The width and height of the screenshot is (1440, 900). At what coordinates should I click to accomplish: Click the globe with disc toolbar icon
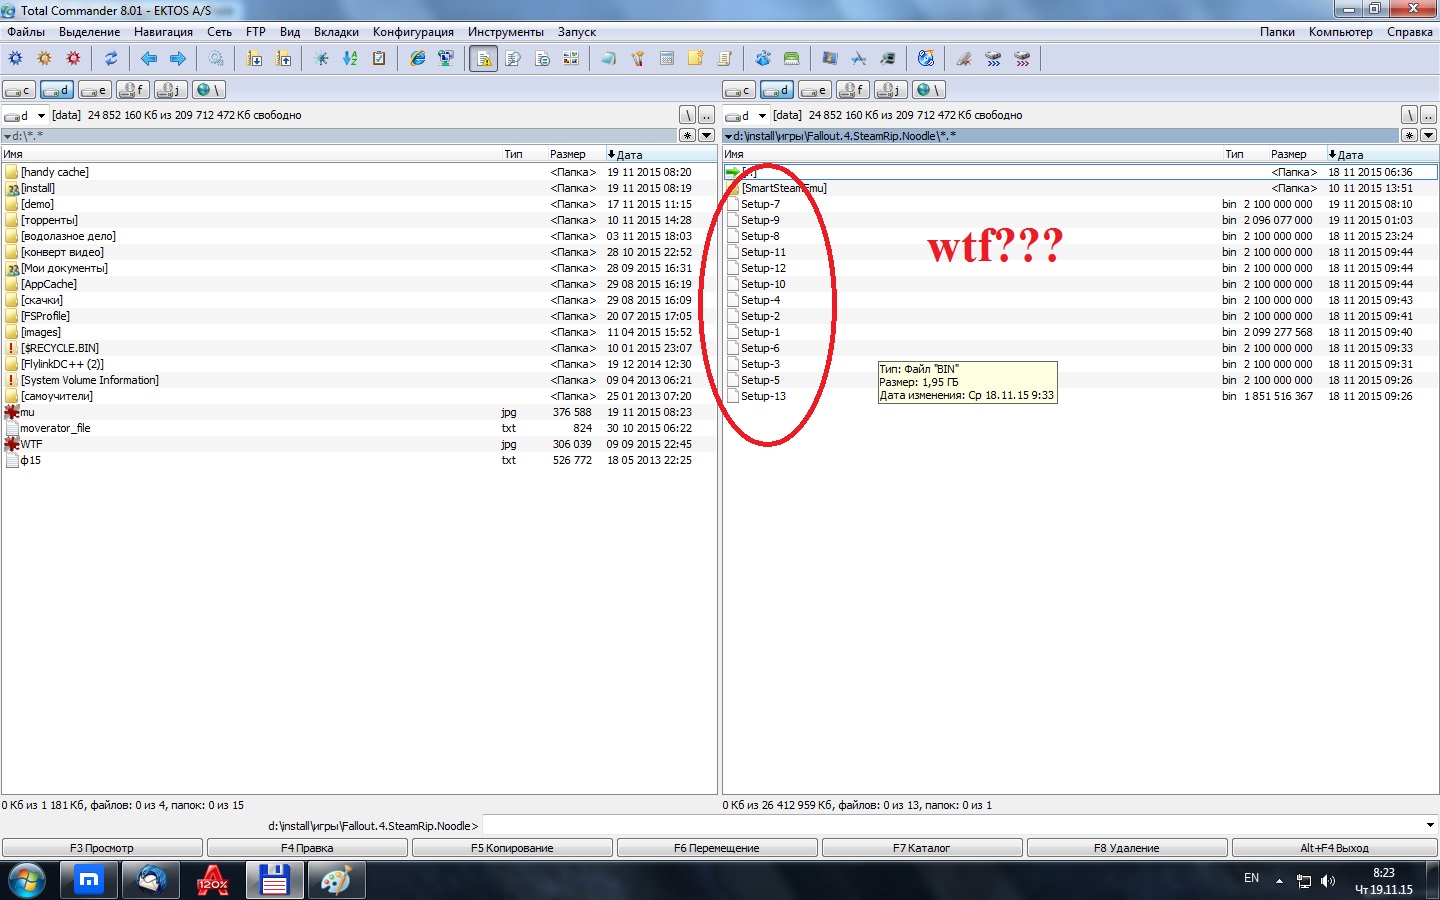pos(926,59)
